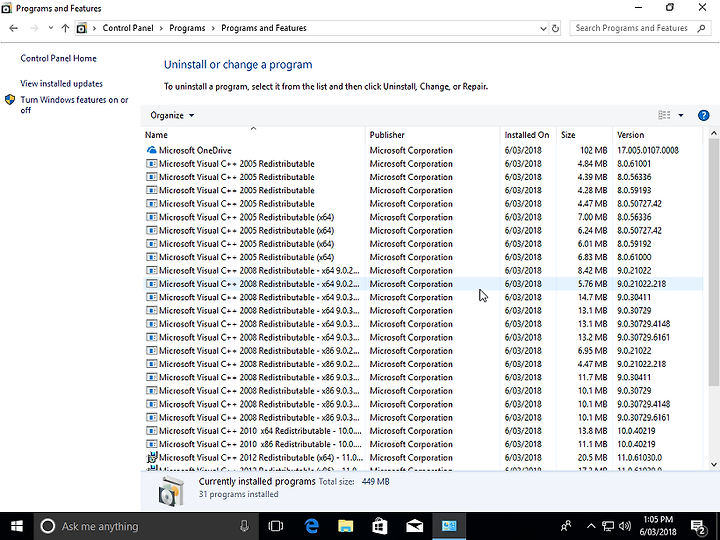
Task: Click icon of Visual C++ 2012 (x64) entry
Action: (x=152, y=457)
